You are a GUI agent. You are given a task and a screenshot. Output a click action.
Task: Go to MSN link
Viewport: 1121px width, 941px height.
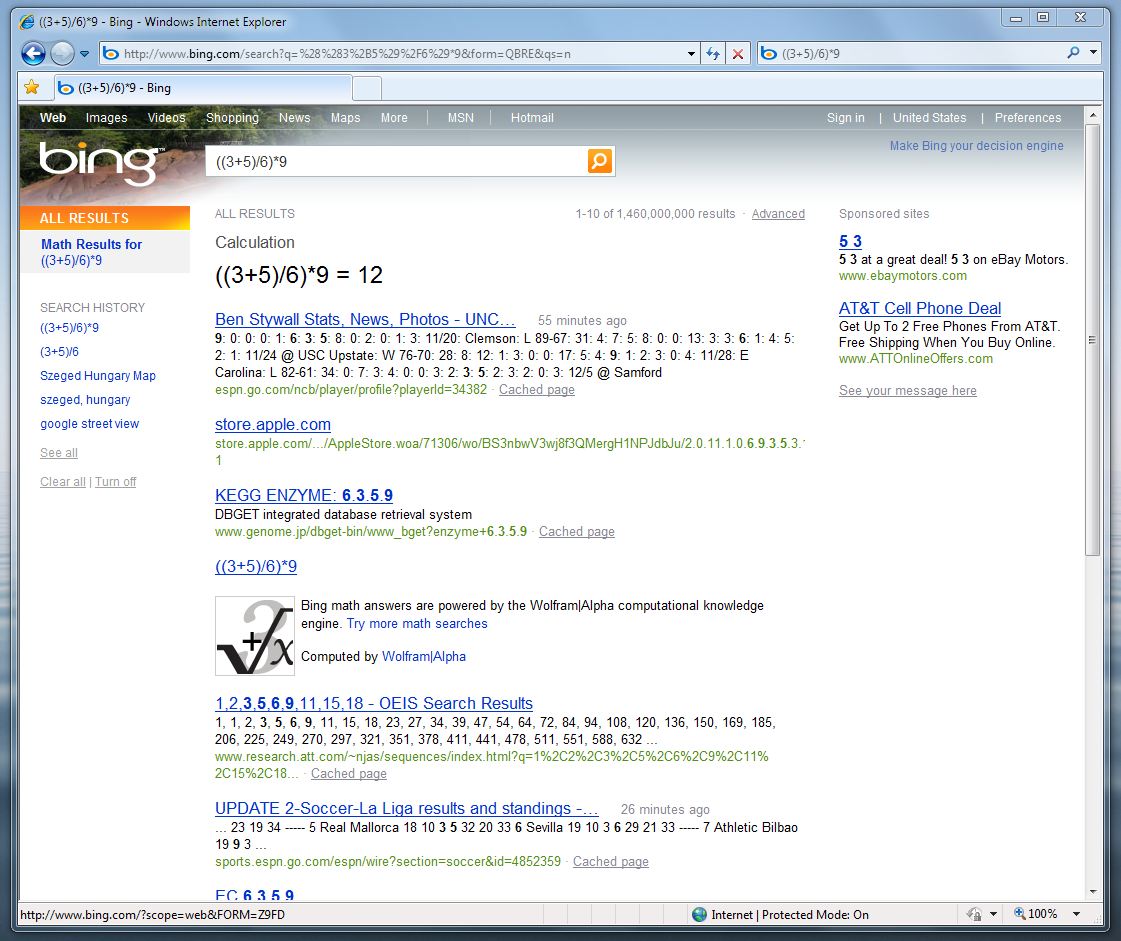coord(460,118)
